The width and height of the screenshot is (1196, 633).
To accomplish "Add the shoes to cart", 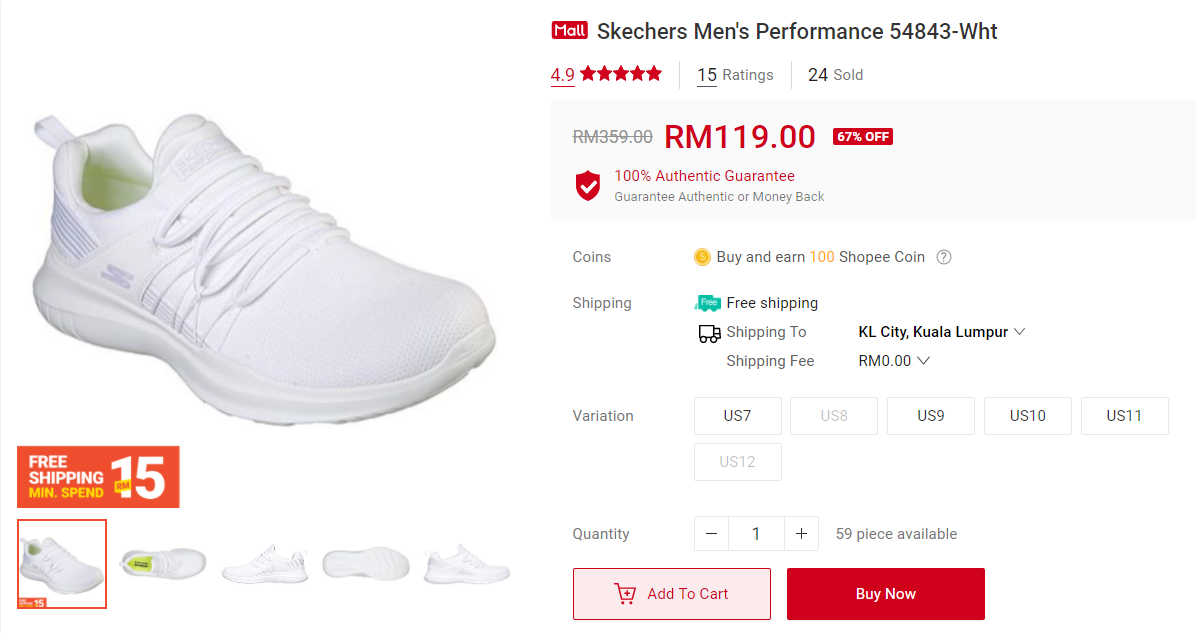I will [x=671, y=594].
